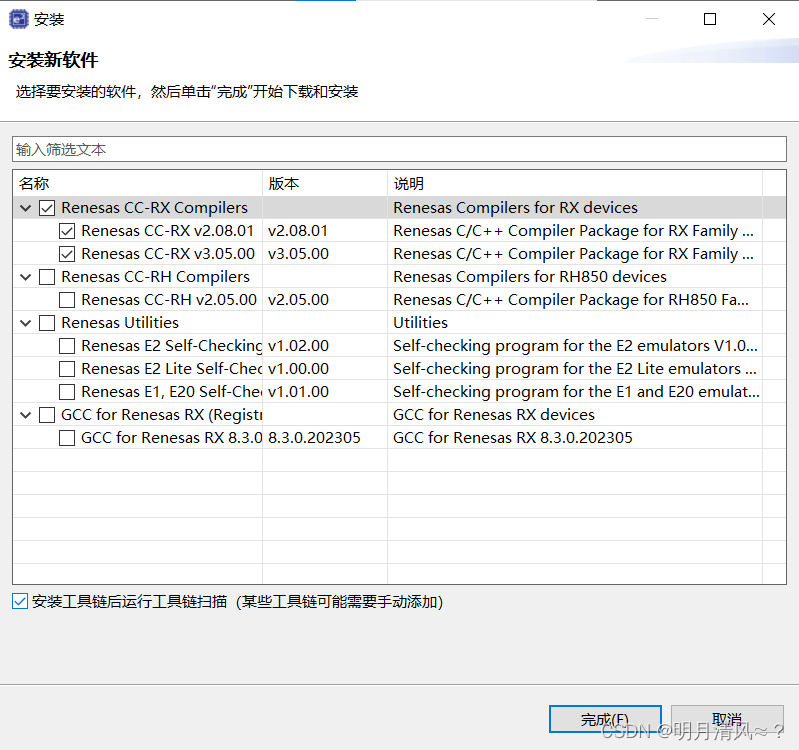Viewport: 799px width, 750px height.
Task: Collapse the Renesas CC-RX Compilers group
Action: click(x=25, y=208)
